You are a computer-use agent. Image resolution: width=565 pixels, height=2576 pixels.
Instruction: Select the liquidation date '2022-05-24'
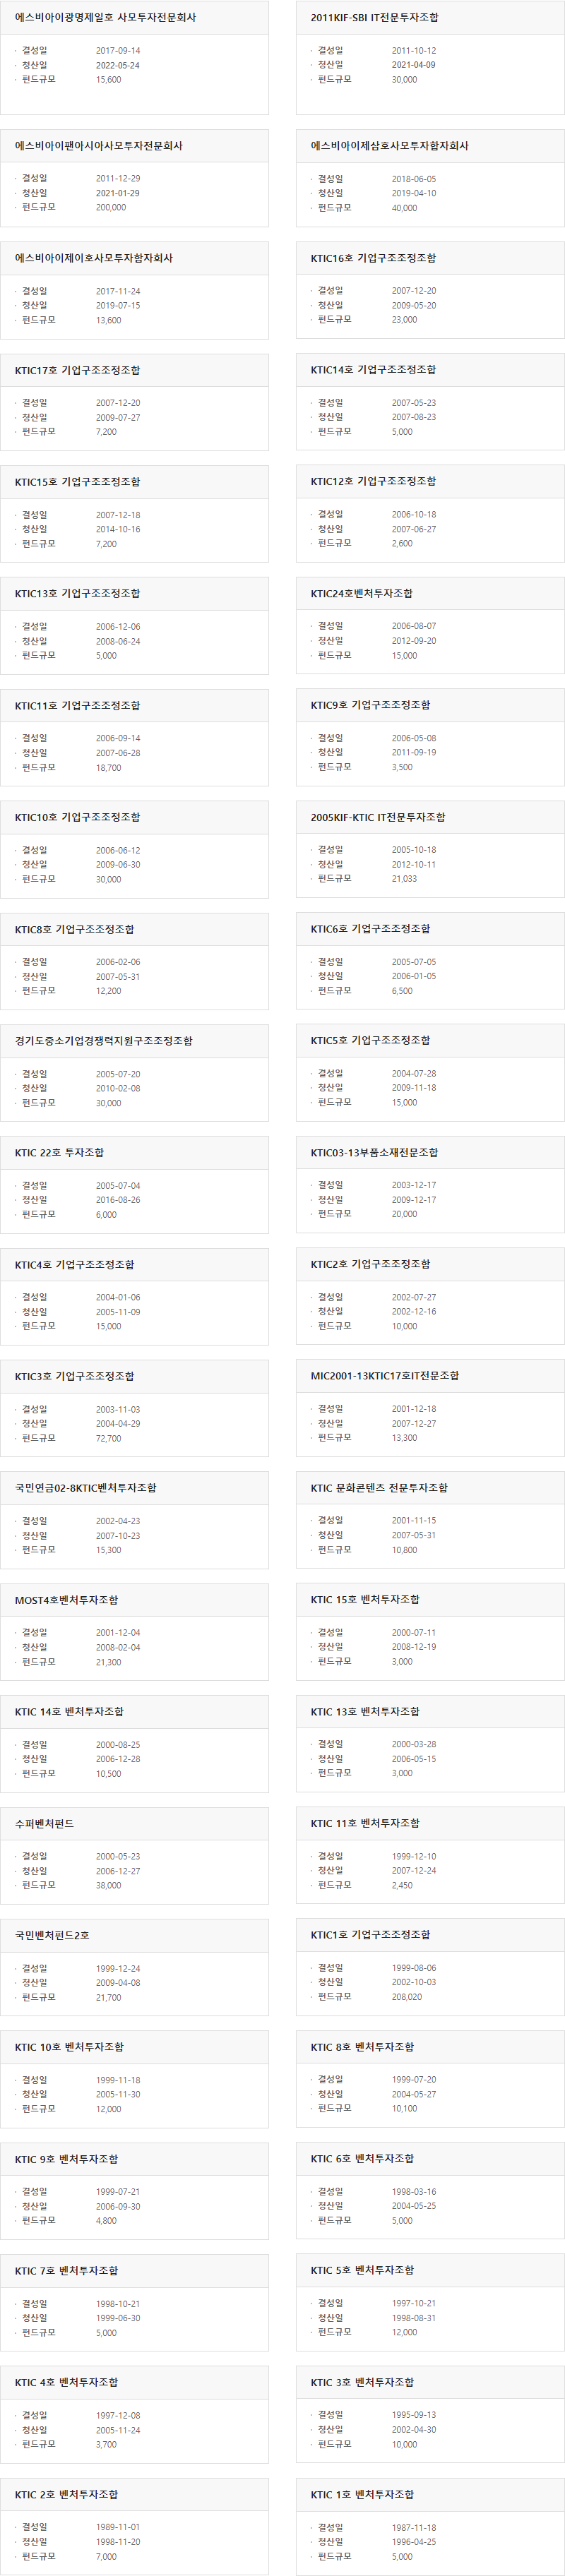[x=118, y=65]
